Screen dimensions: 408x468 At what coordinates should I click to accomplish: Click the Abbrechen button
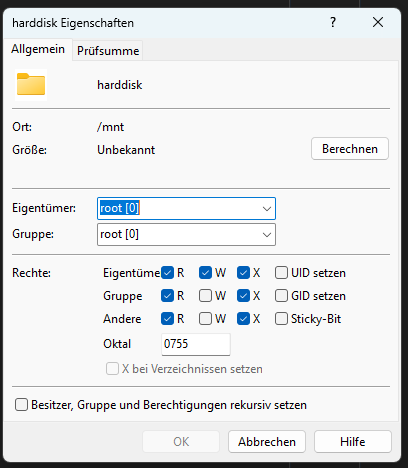coord(267,442)
